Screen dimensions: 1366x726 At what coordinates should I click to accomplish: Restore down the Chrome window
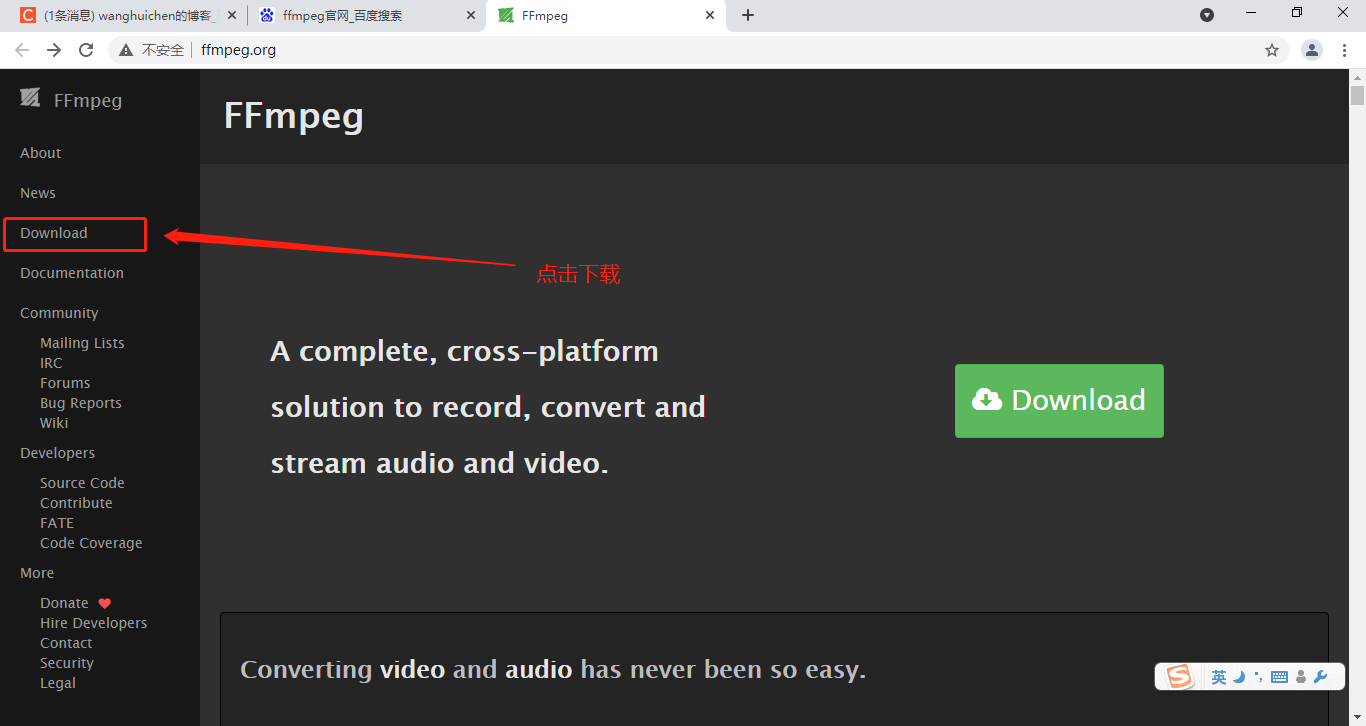1297,13
